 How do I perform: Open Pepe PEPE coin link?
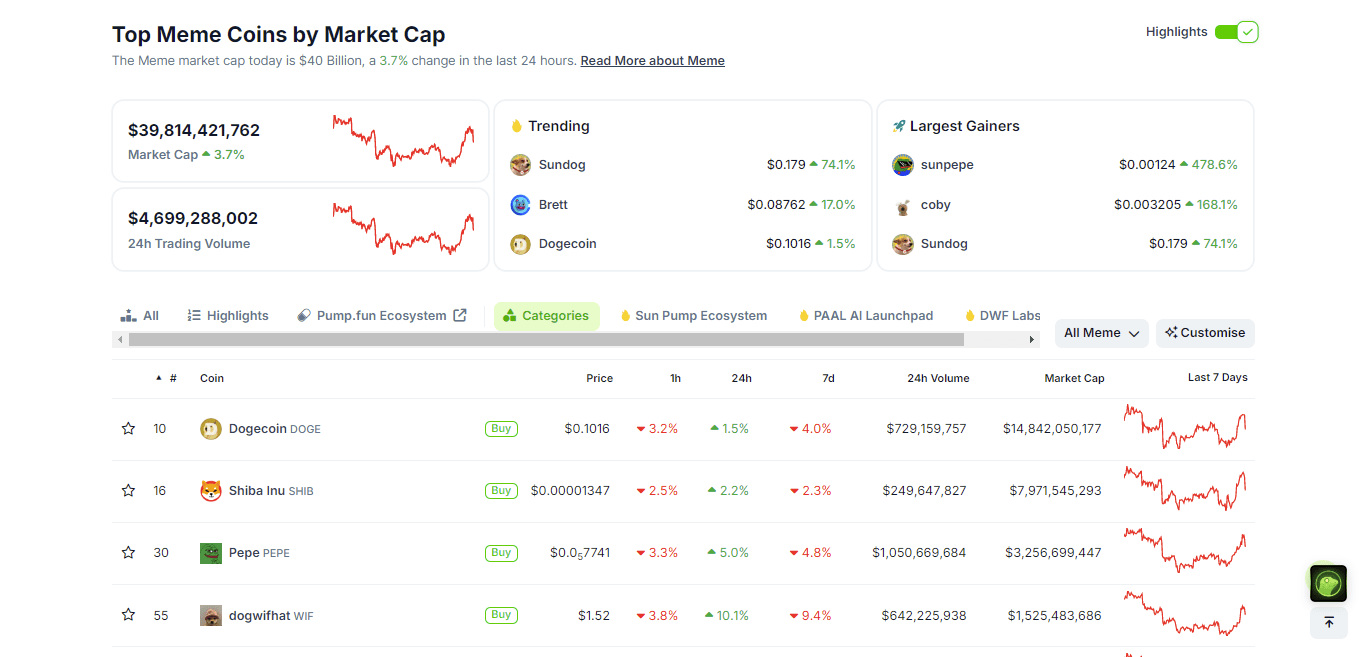[x=259, y=553]
